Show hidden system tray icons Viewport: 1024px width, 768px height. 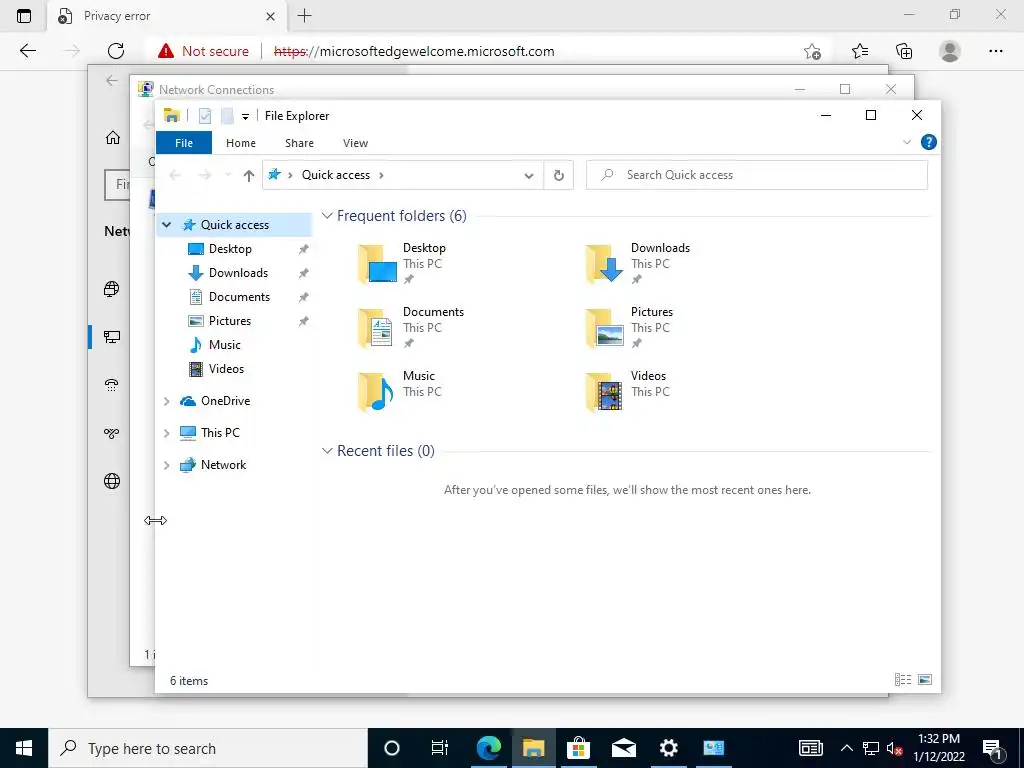click(846, 748)
